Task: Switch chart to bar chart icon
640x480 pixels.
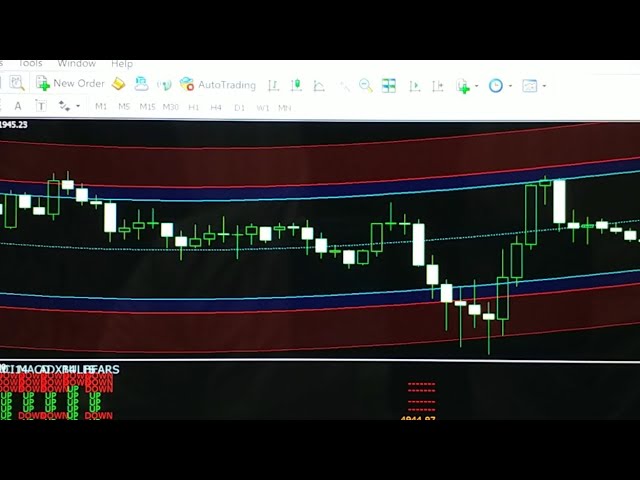Action: (273, 86)
